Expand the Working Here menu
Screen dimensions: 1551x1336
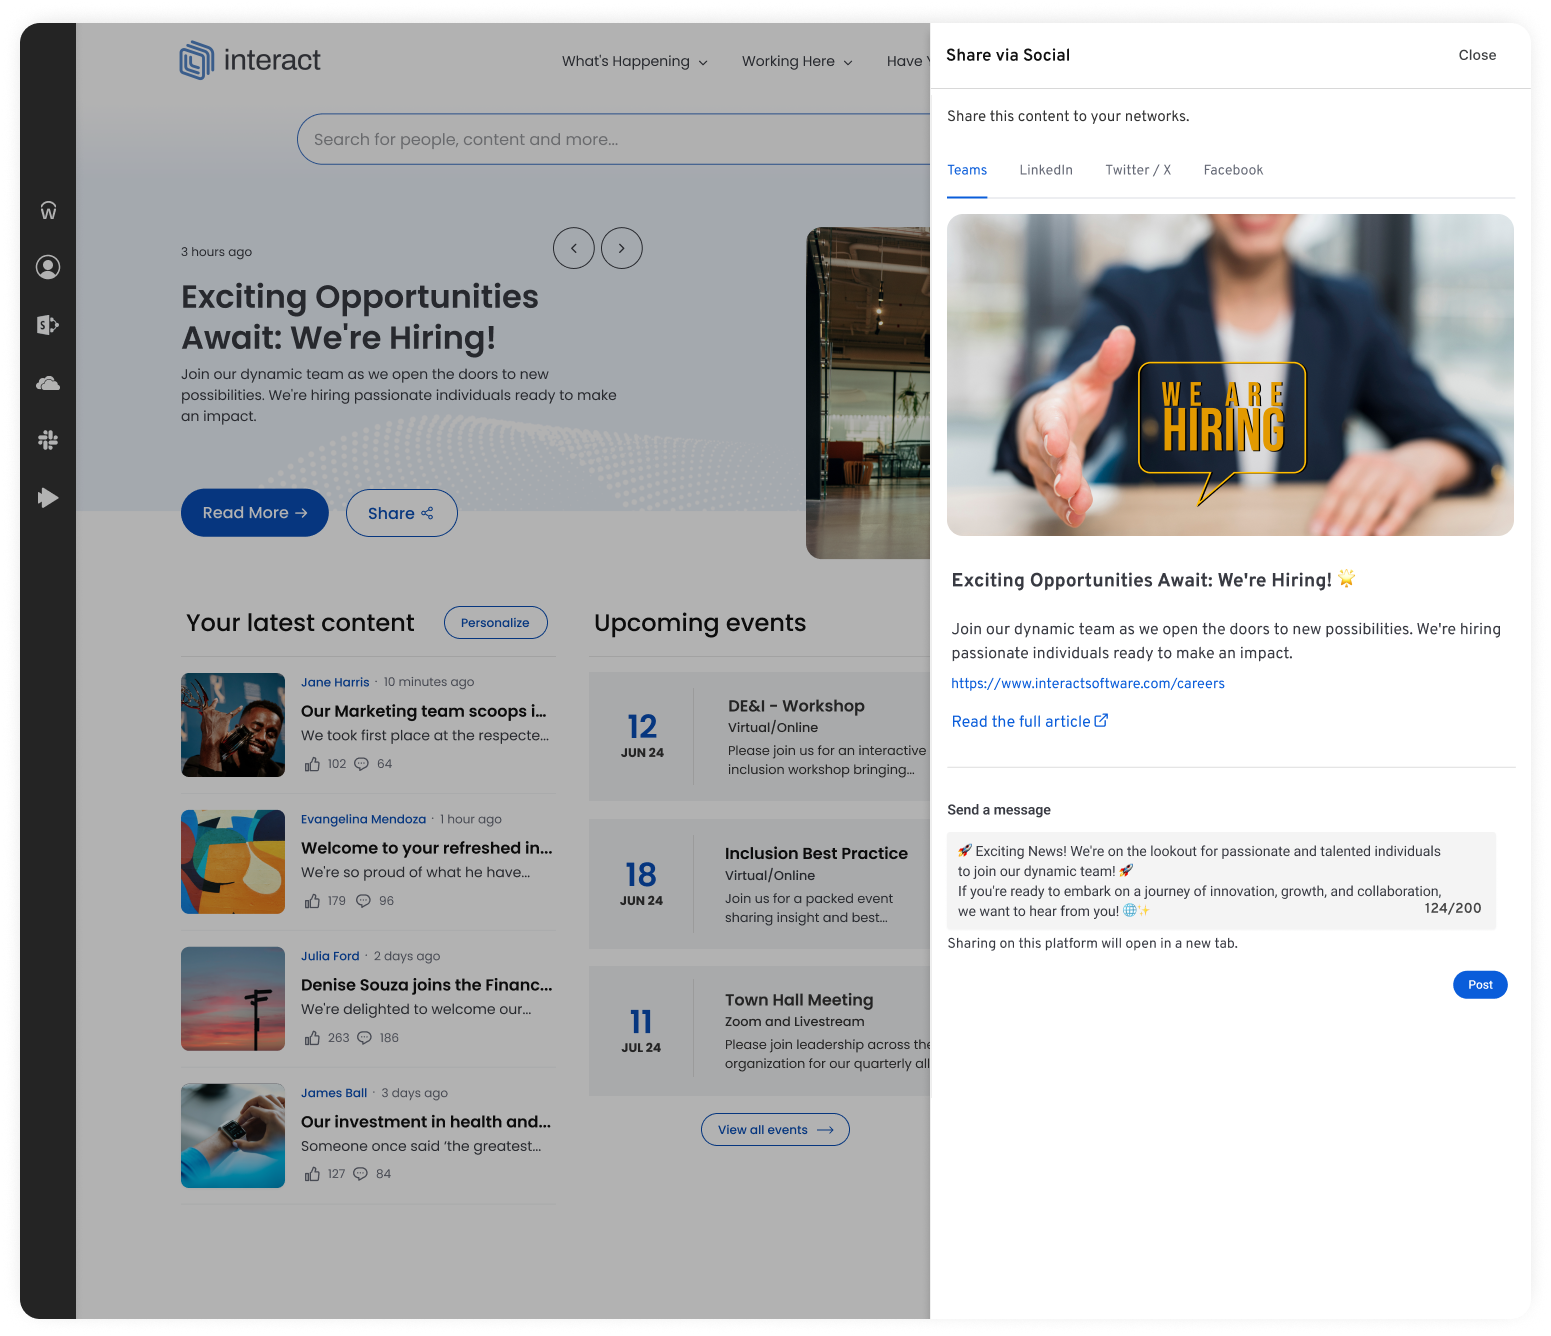point(797,61)
